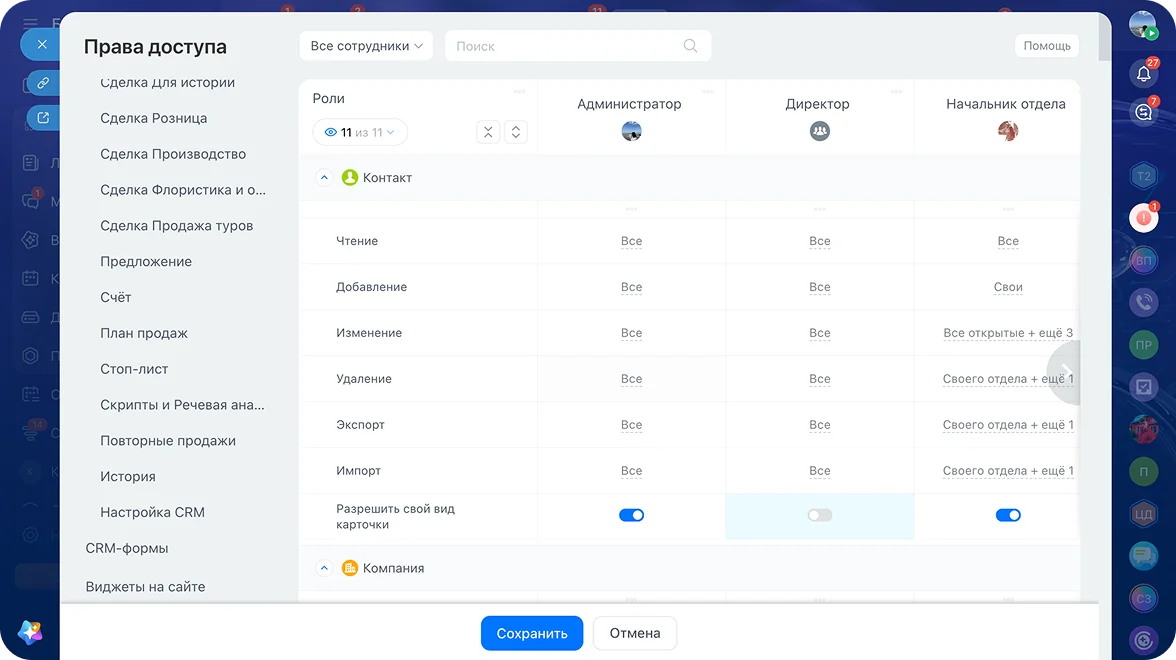This screenshot has height=660, width=1176.
Task: Click the T2 hexagon icon
Action: click(x=1144, y=176)
